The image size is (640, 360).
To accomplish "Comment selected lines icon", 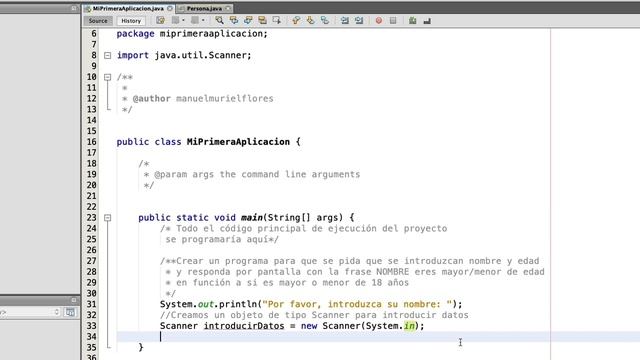I will (x=413, y=20).
